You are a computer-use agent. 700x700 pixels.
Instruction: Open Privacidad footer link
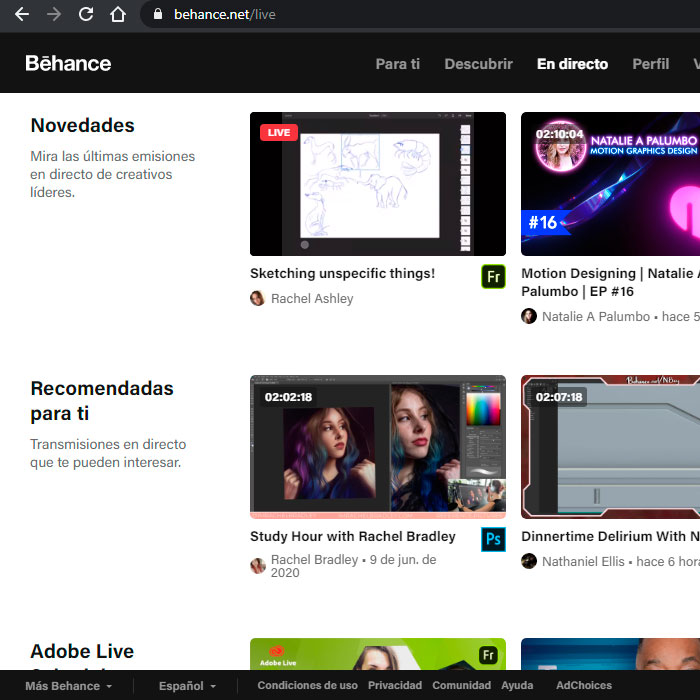point(395,685)
